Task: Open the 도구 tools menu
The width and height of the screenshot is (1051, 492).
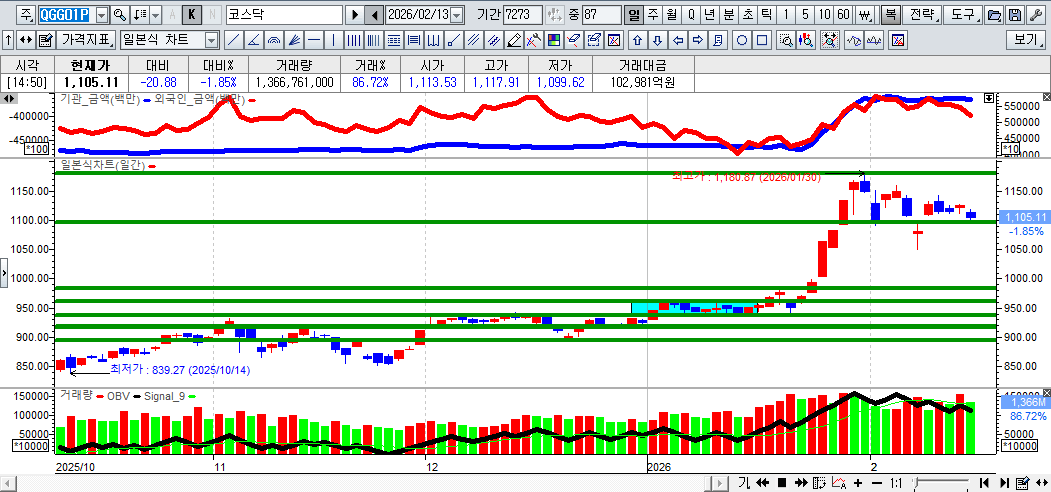Action: [962, 15]
